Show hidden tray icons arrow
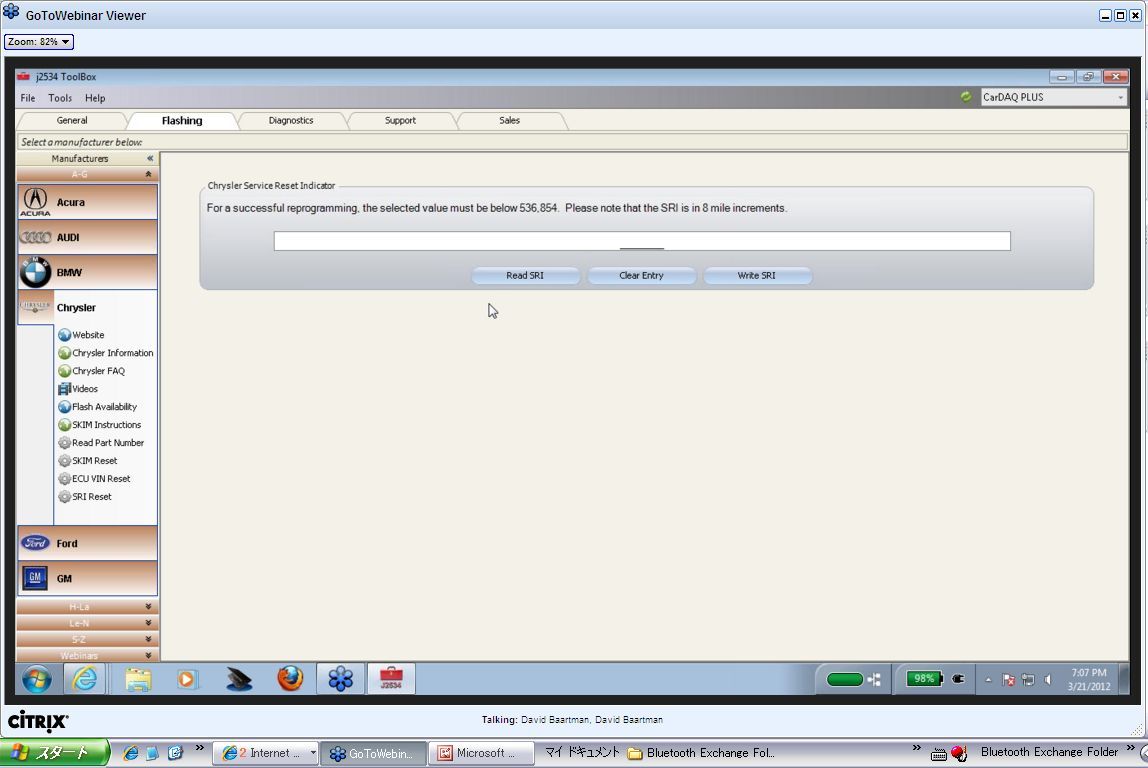 click(988, 679)
